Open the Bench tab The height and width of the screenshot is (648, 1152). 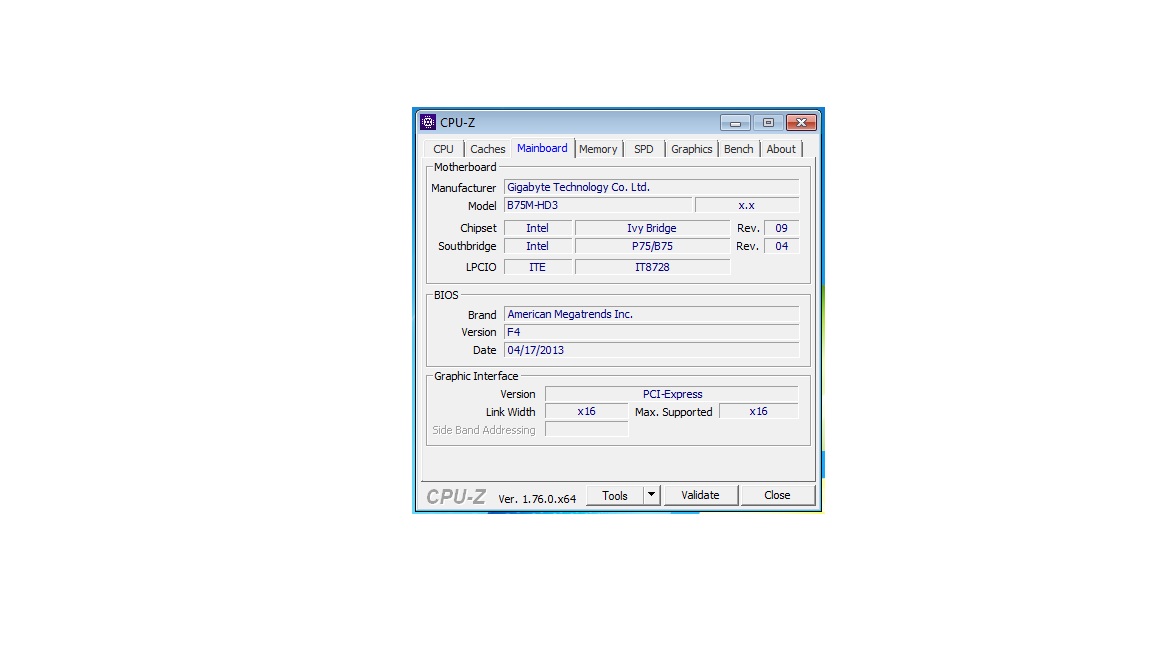click(738, 149)
